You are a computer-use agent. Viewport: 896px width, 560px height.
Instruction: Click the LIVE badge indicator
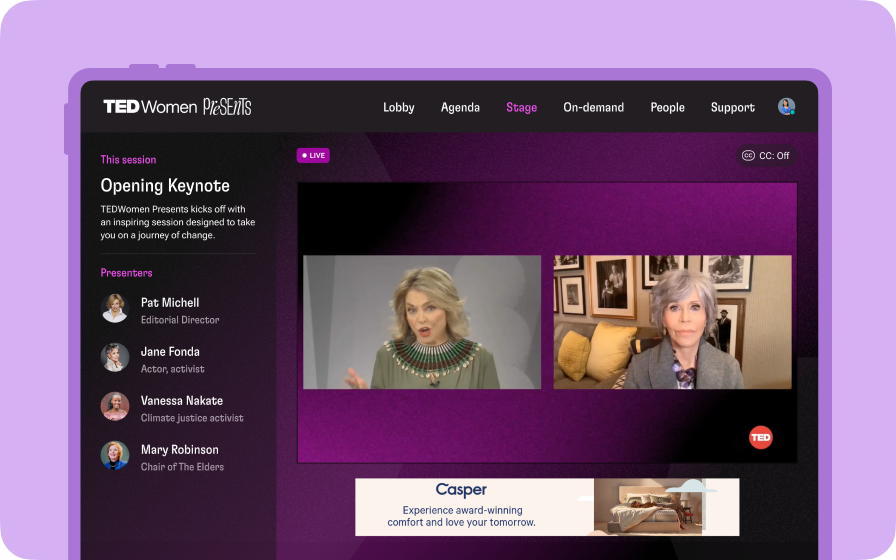tap(313, 155)
